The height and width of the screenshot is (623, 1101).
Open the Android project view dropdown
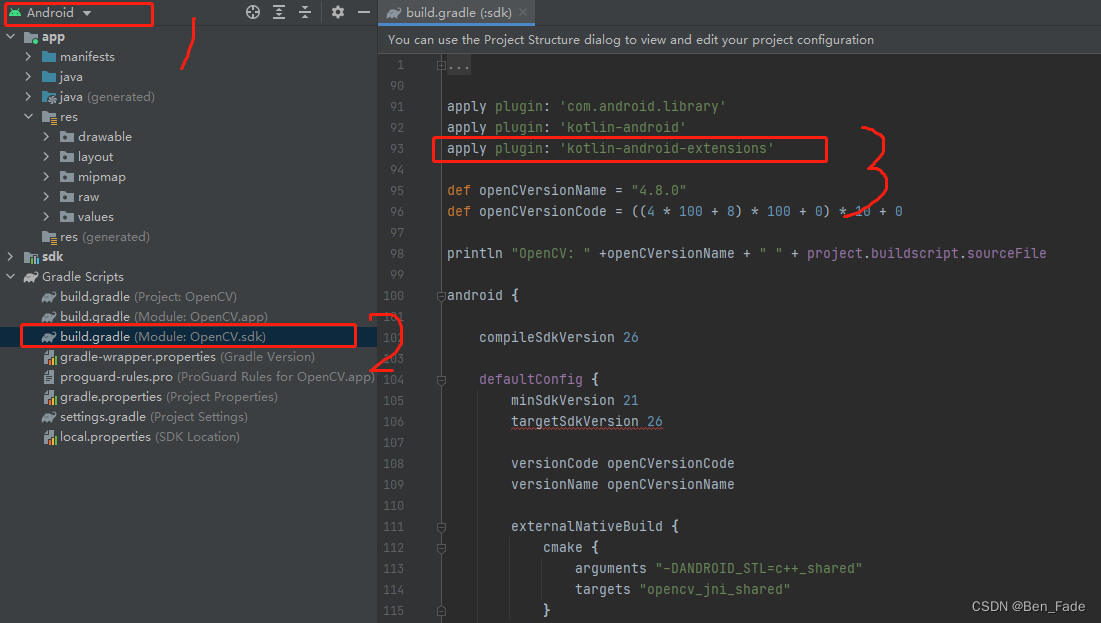point(60,13)
